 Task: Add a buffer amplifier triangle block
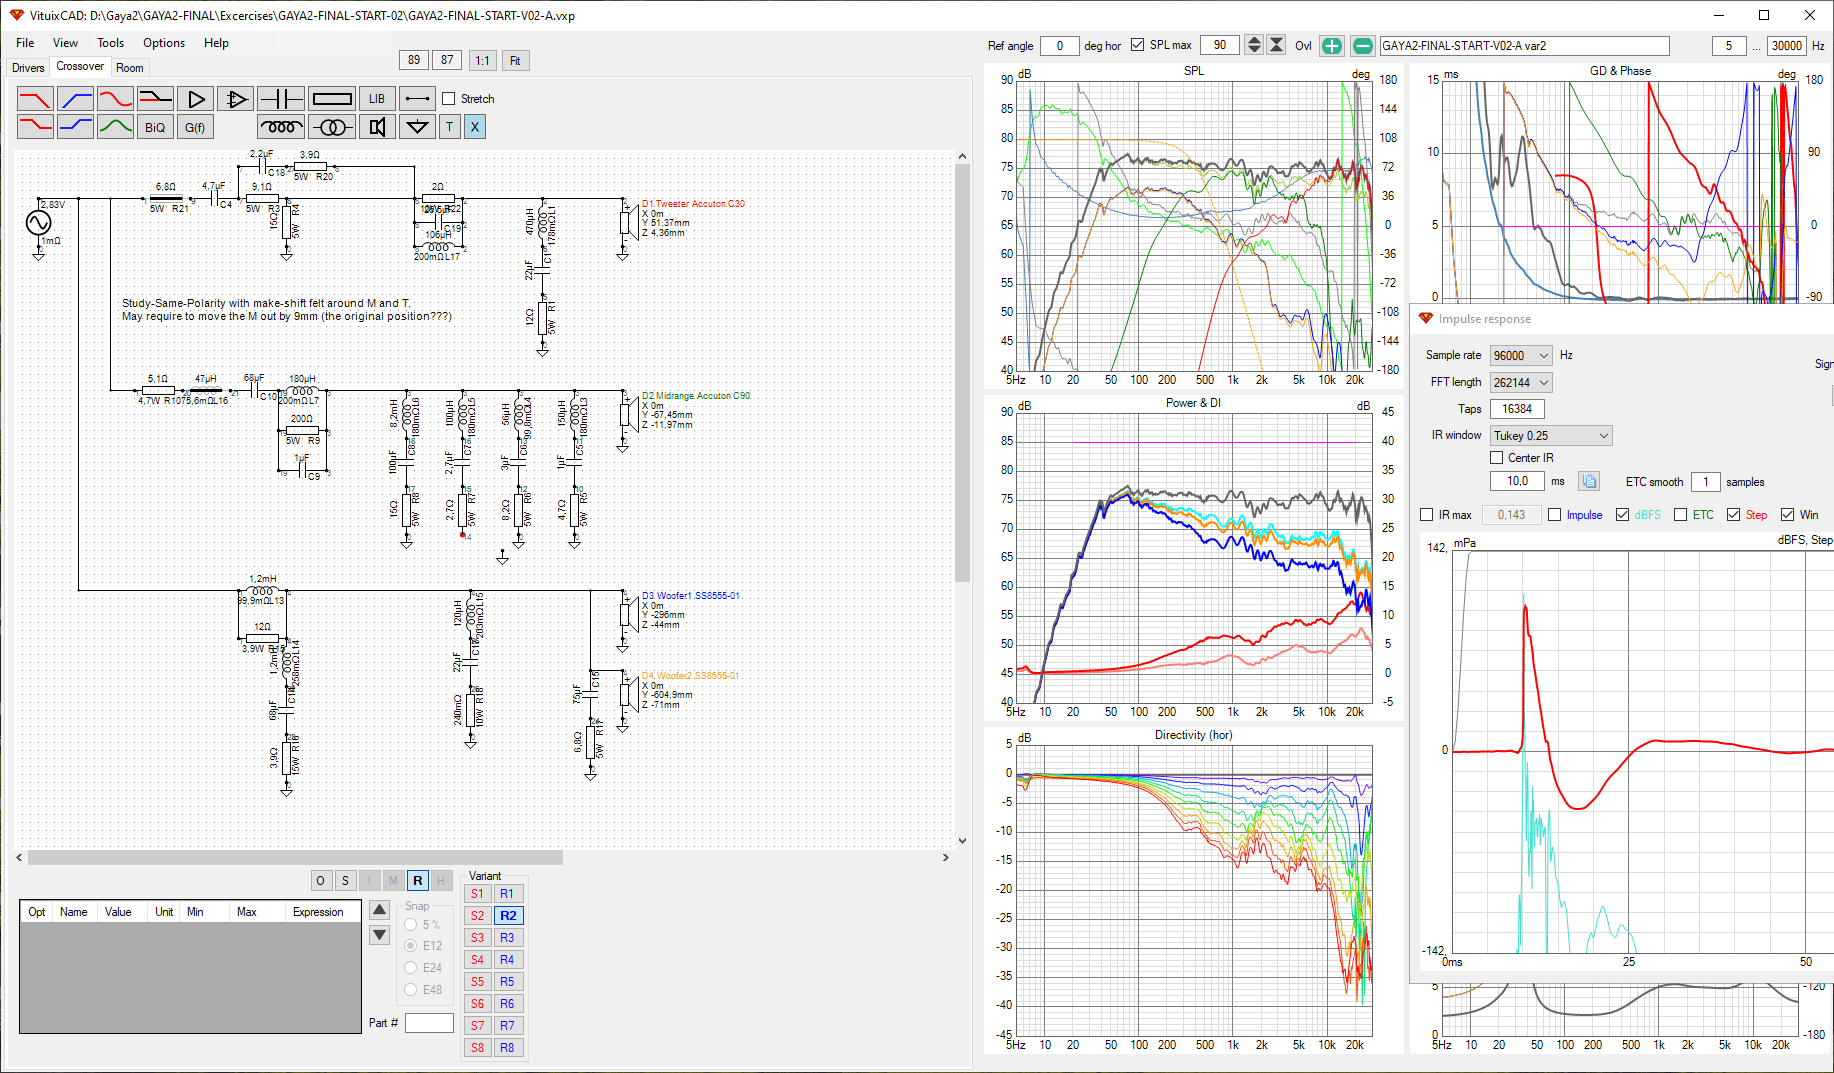point(196,99)
